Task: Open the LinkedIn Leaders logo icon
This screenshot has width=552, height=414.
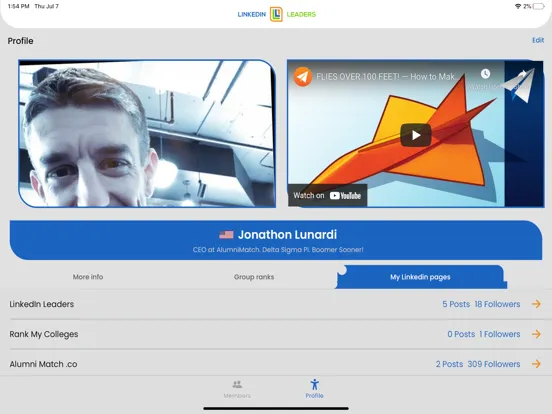Action: [276, 14]
